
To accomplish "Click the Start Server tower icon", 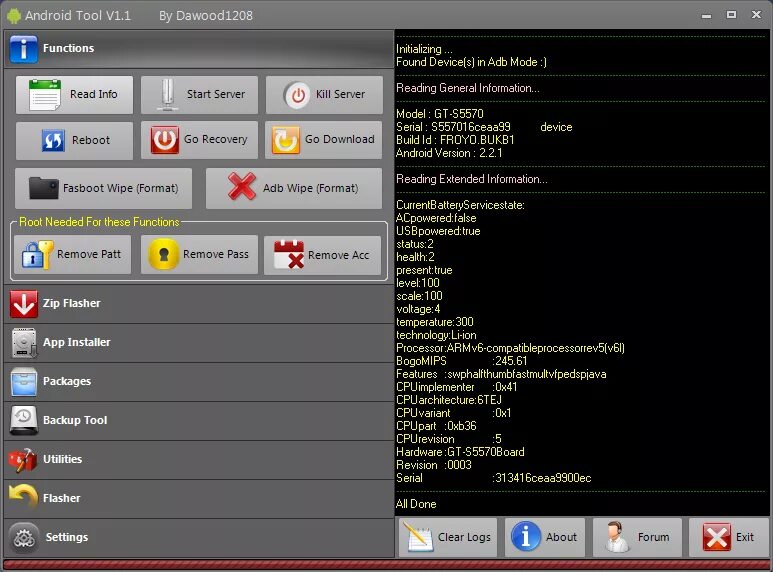I will click(168, 94).
